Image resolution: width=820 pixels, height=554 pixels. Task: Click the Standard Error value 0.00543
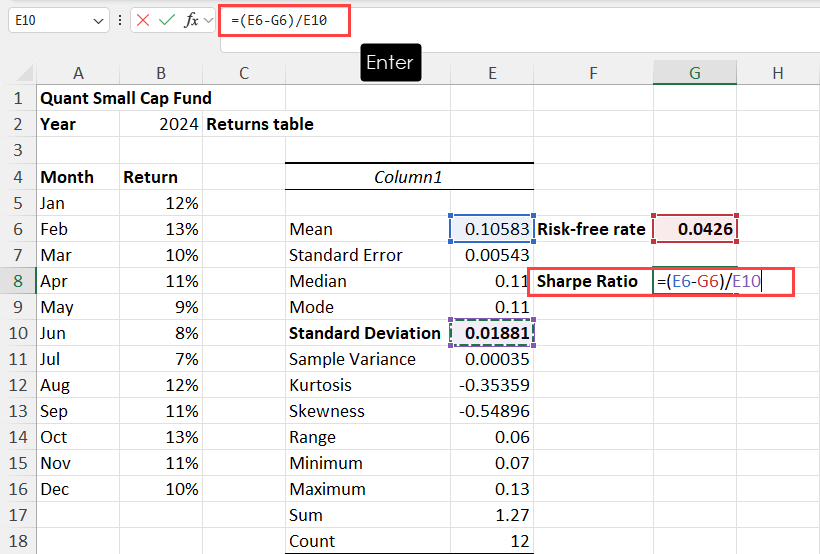coord(492,255)
